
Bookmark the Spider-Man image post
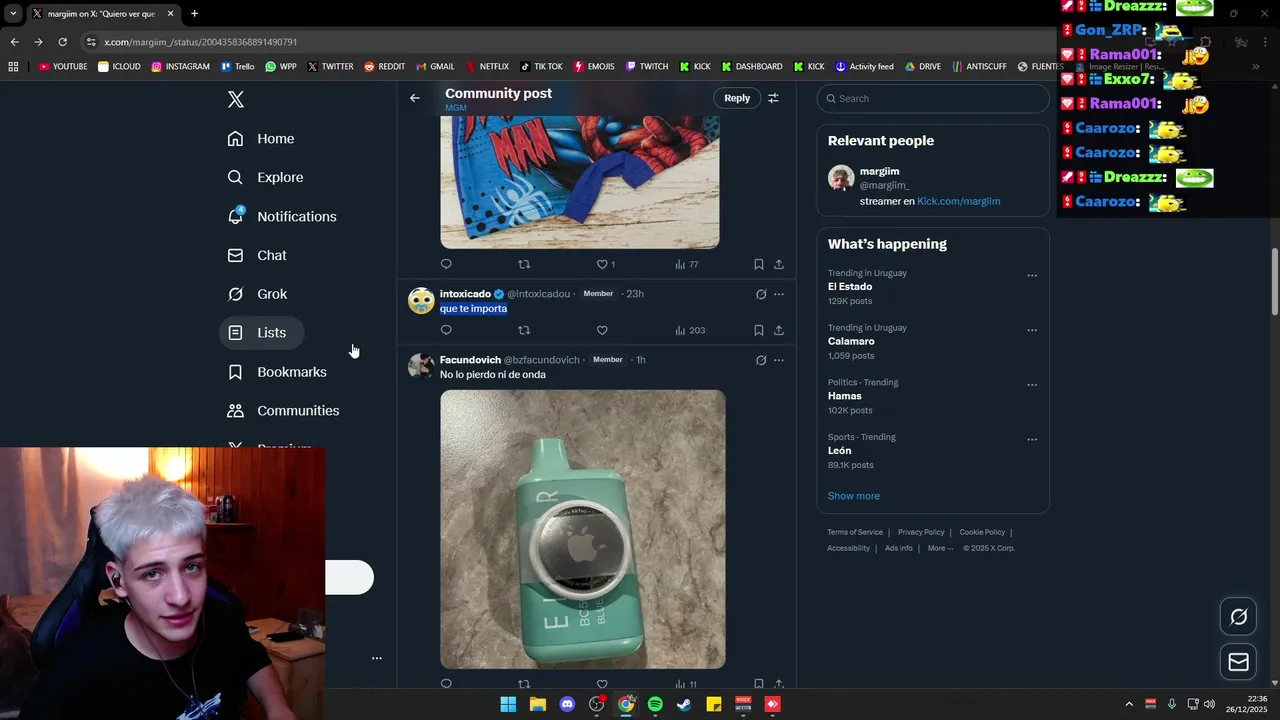click(x=758, y=264)
